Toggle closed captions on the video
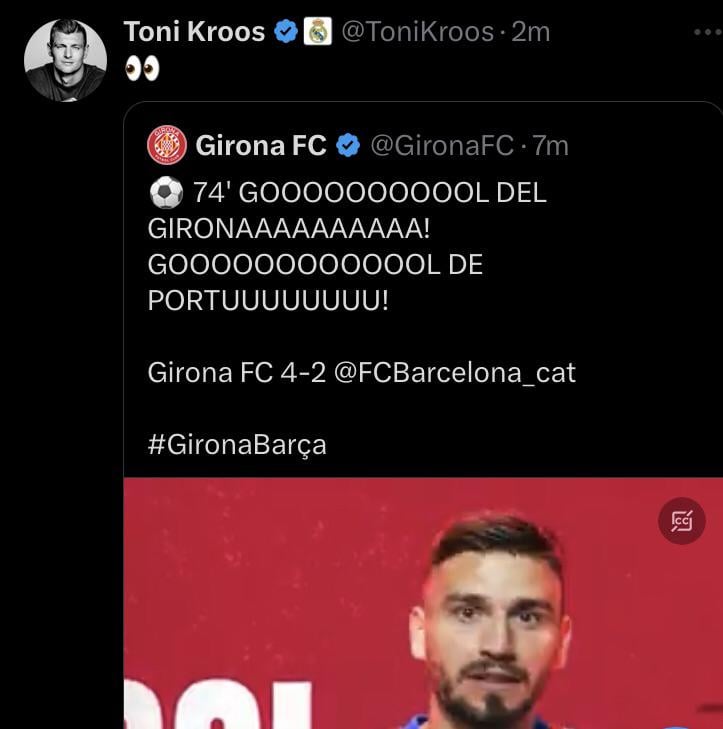The width and height of the screenshot is (723, 729). [x=682, y=520]
